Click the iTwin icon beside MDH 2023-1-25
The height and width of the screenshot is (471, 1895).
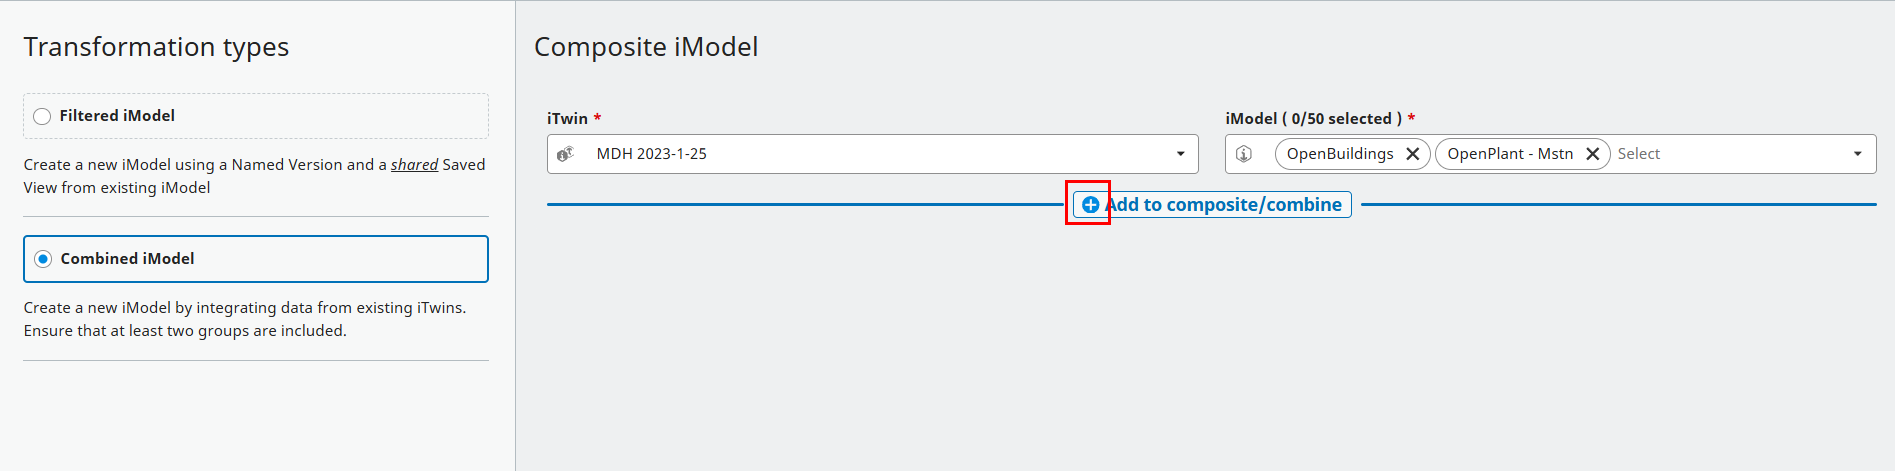565,154
